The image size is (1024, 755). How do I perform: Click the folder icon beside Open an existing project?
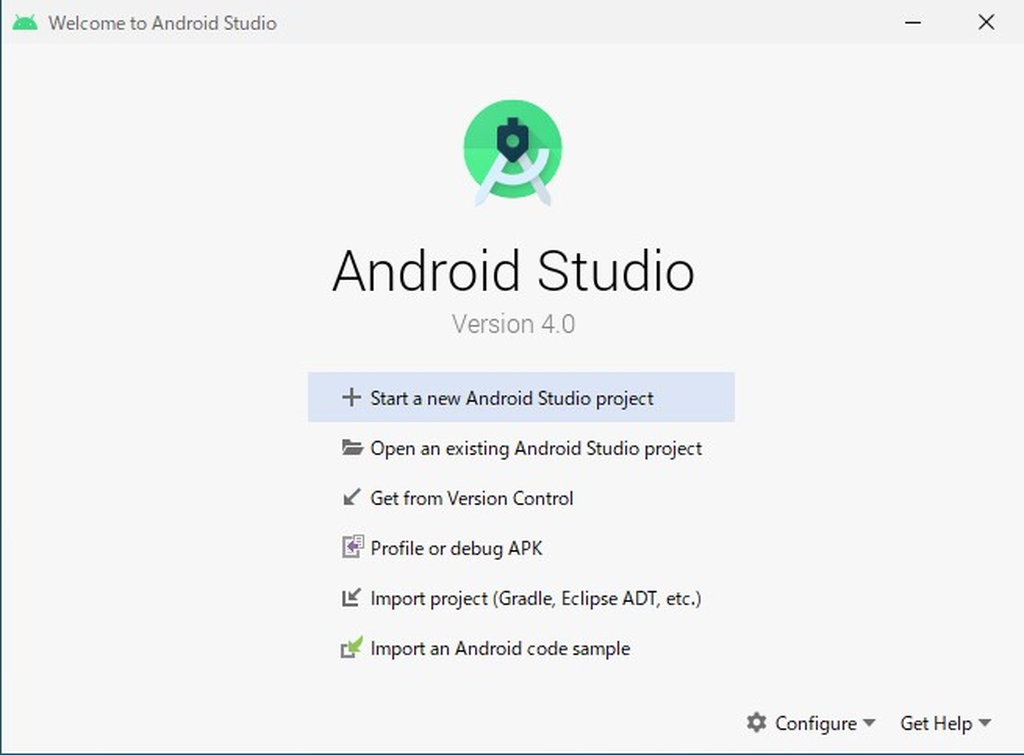tap(351, 448)
